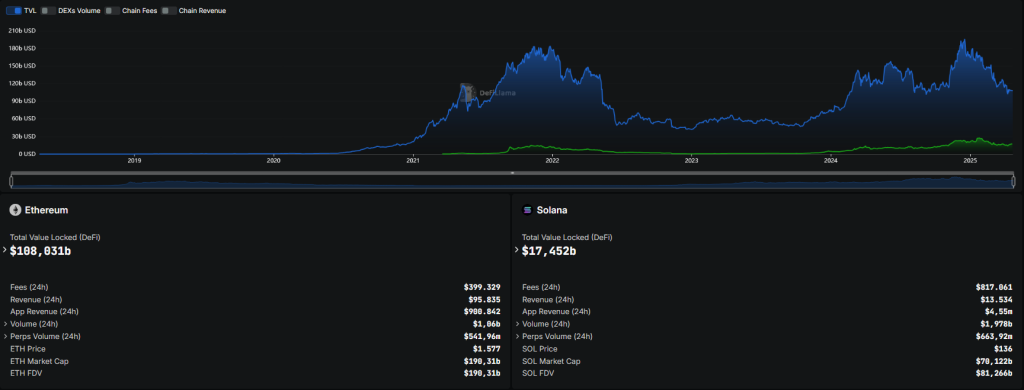
Task: Click the SOL Market Cap label
Action: 551,361
